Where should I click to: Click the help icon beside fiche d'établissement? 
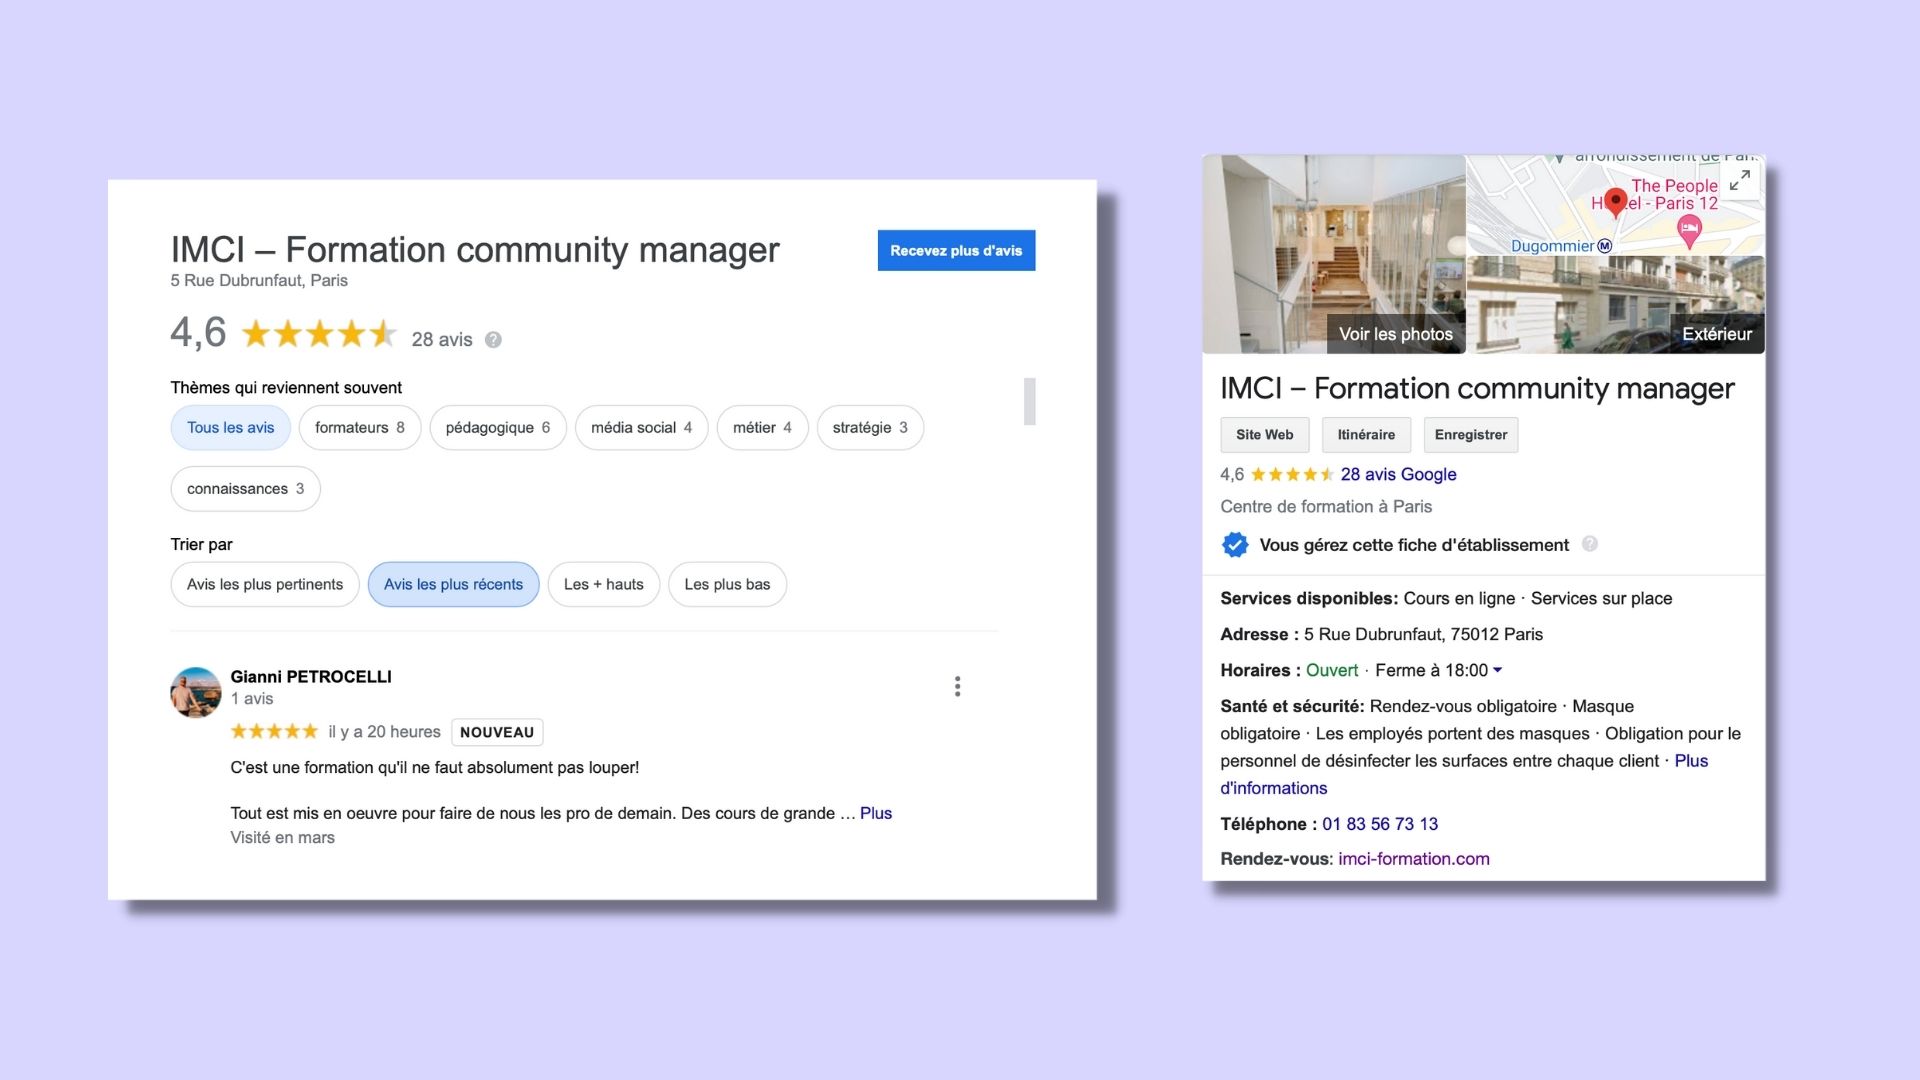point(1589,544)
